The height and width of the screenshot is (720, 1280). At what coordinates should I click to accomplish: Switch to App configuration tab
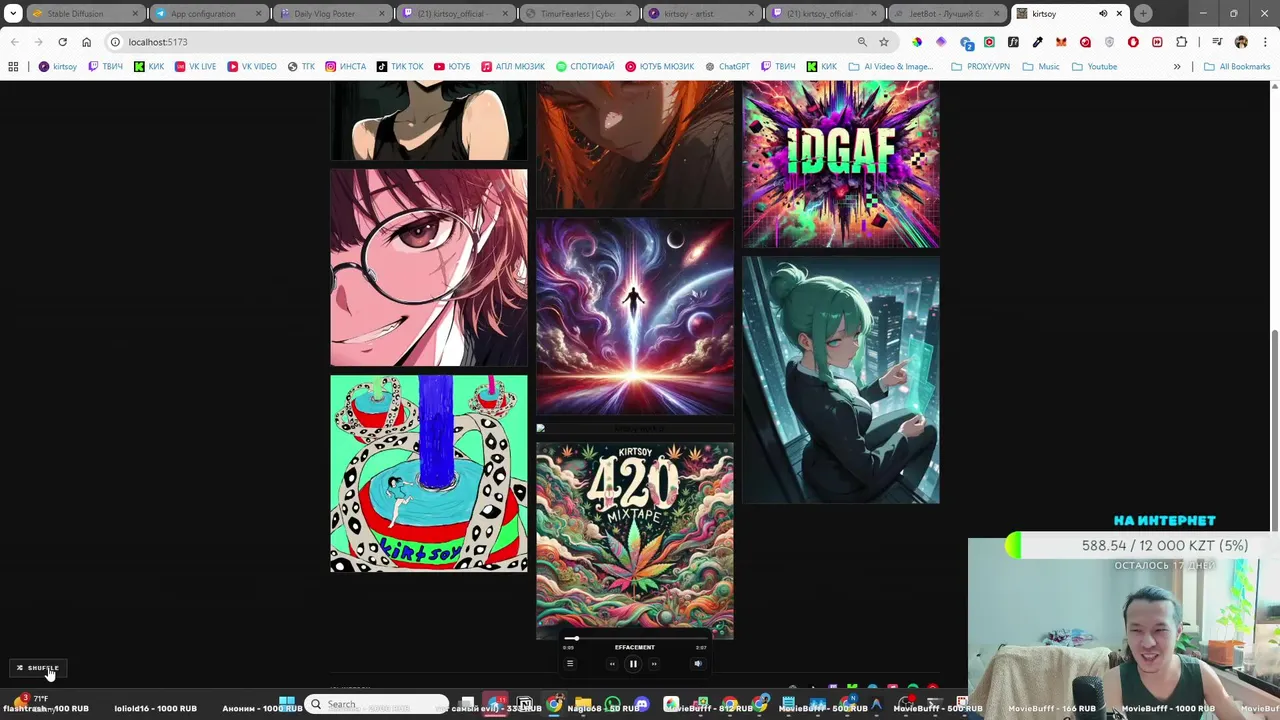coord(210,14)
